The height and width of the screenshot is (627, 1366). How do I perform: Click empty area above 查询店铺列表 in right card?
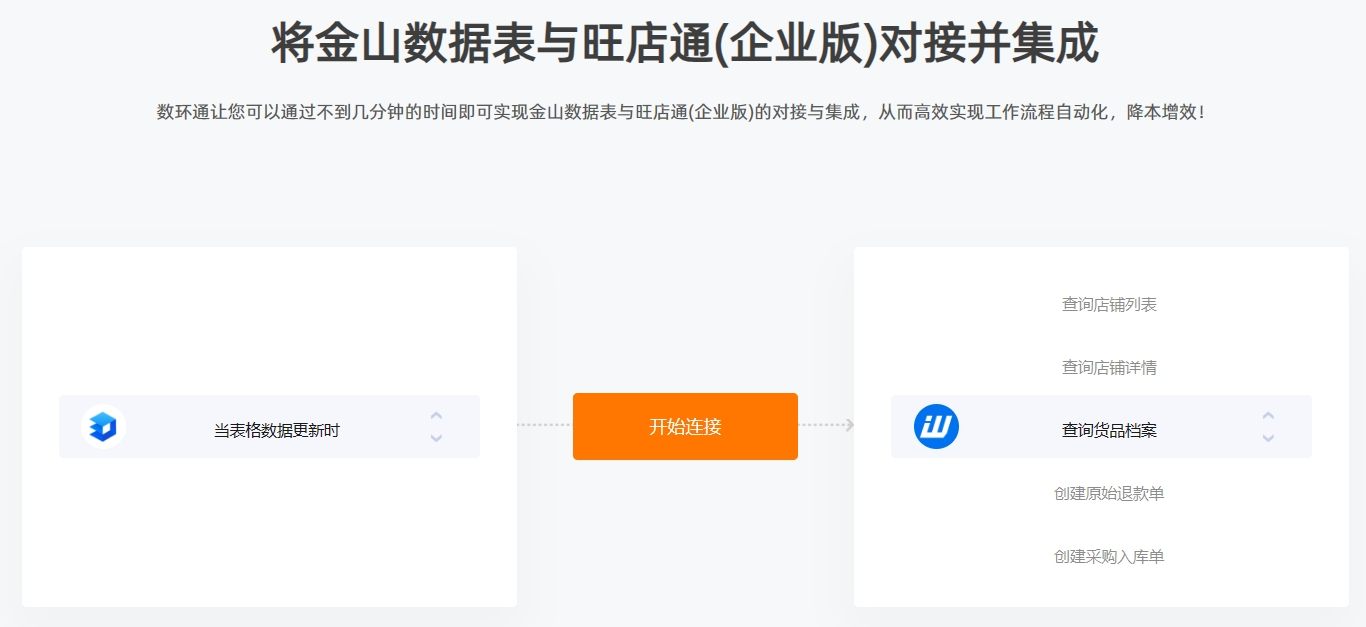(1101, 268)
